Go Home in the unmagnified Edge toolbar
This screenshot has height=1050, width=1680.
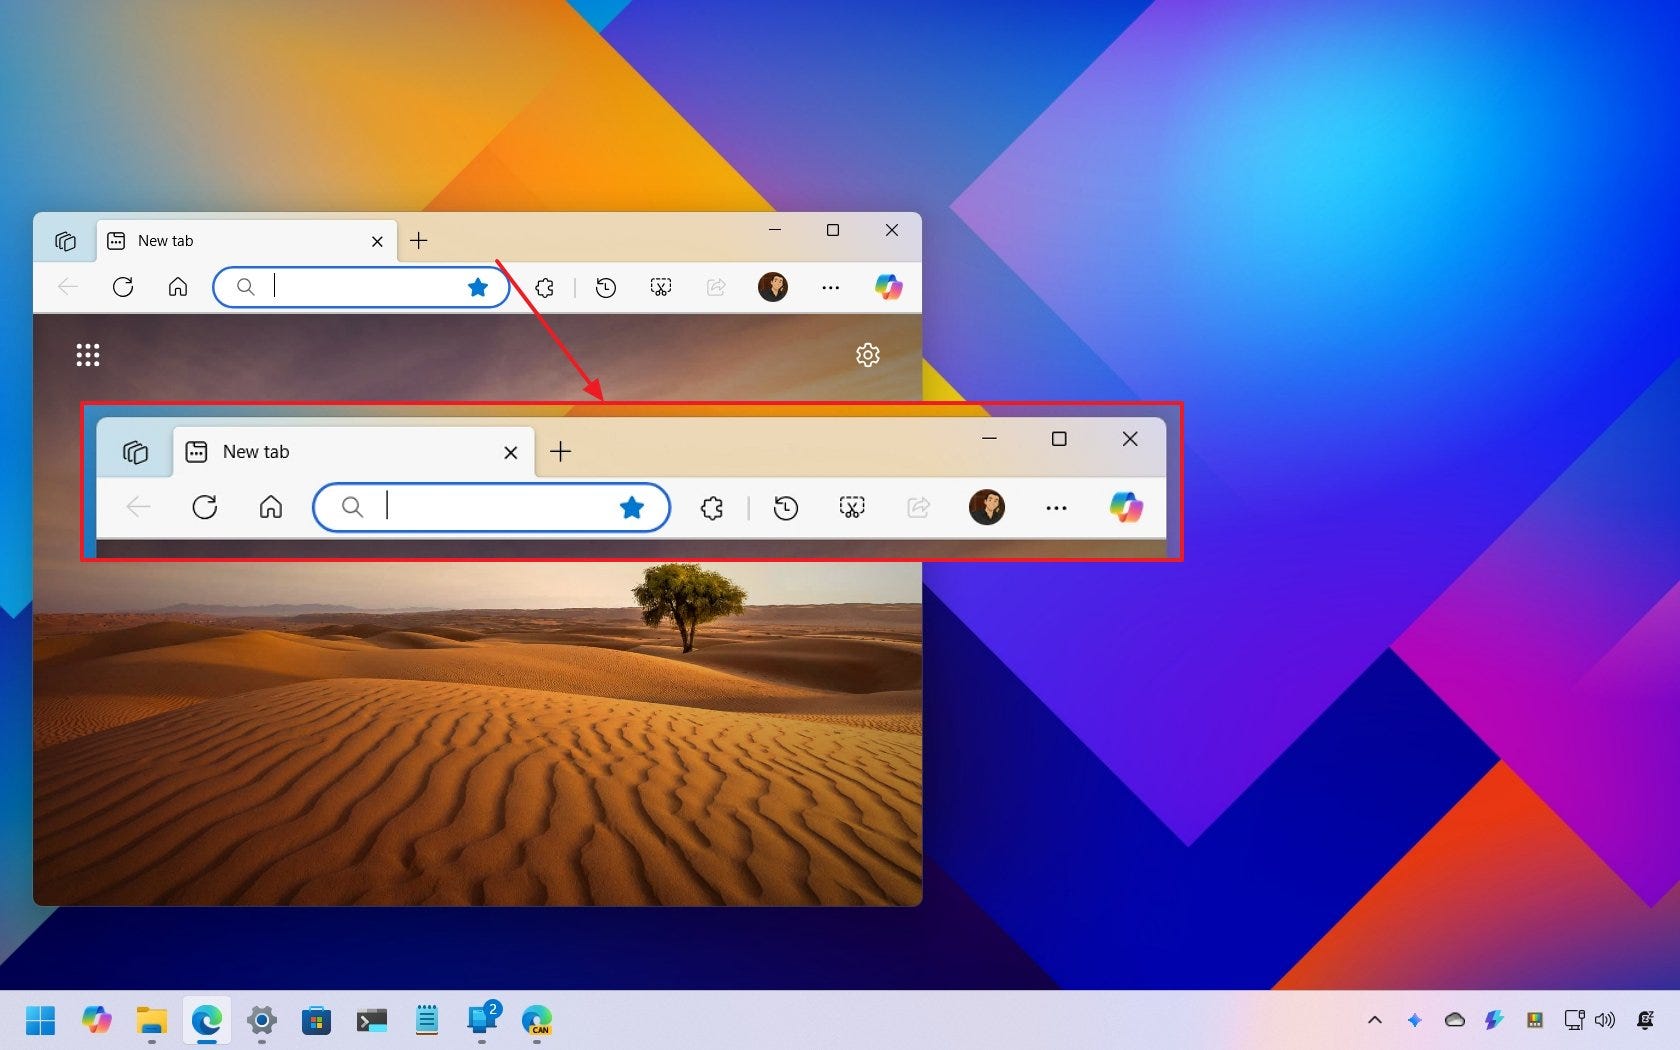(x=178, y=287)
